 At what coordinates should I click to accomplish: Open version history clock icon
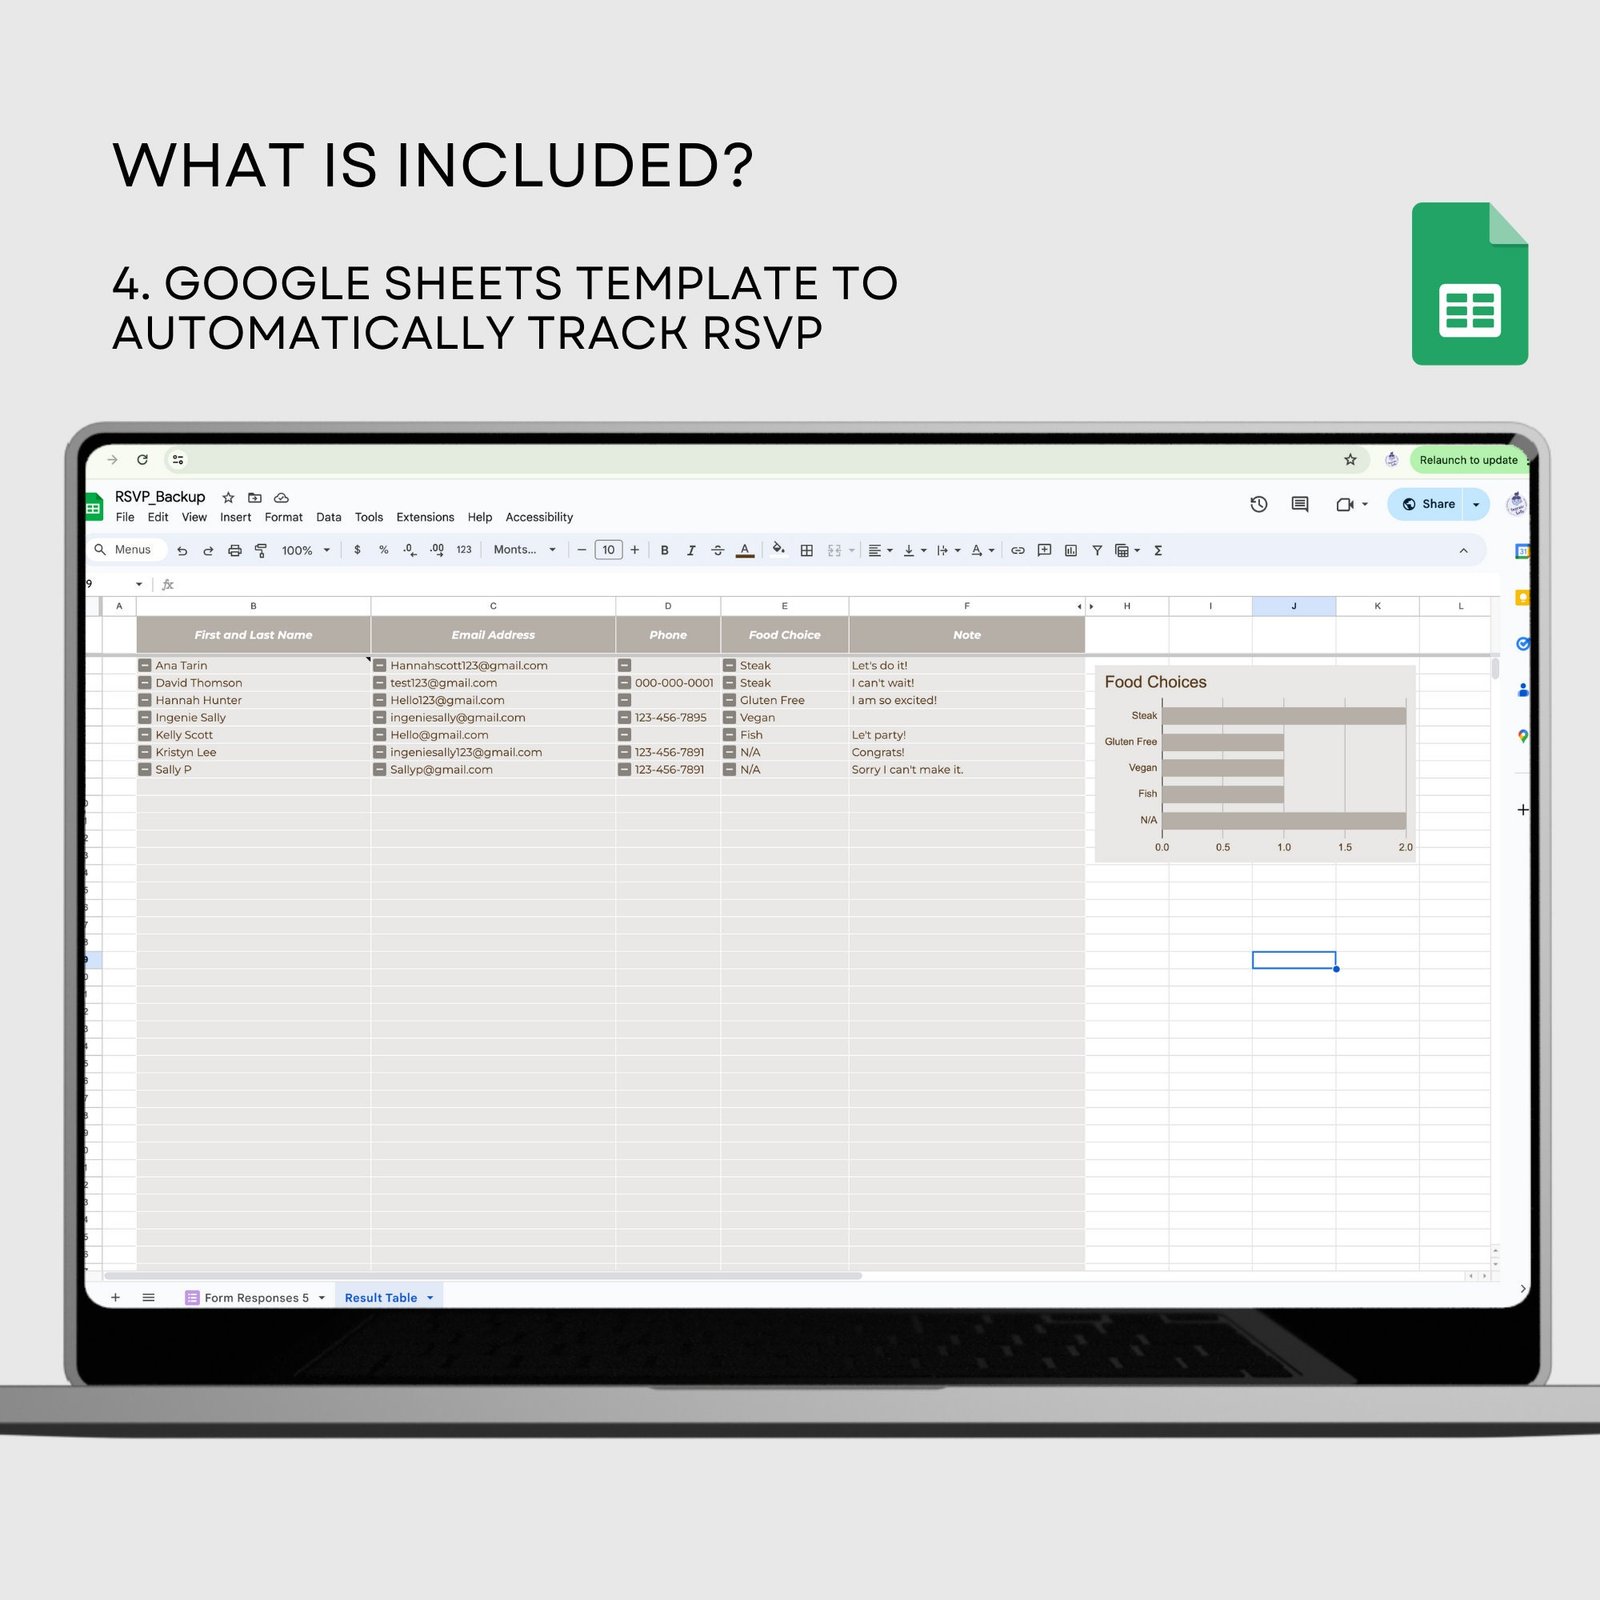click(x=1259, y=504)
